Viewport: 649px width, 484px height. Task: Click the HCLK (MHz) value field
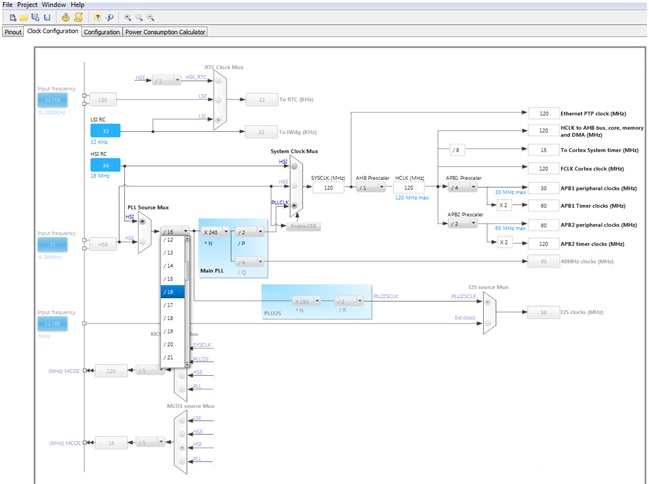408,187
